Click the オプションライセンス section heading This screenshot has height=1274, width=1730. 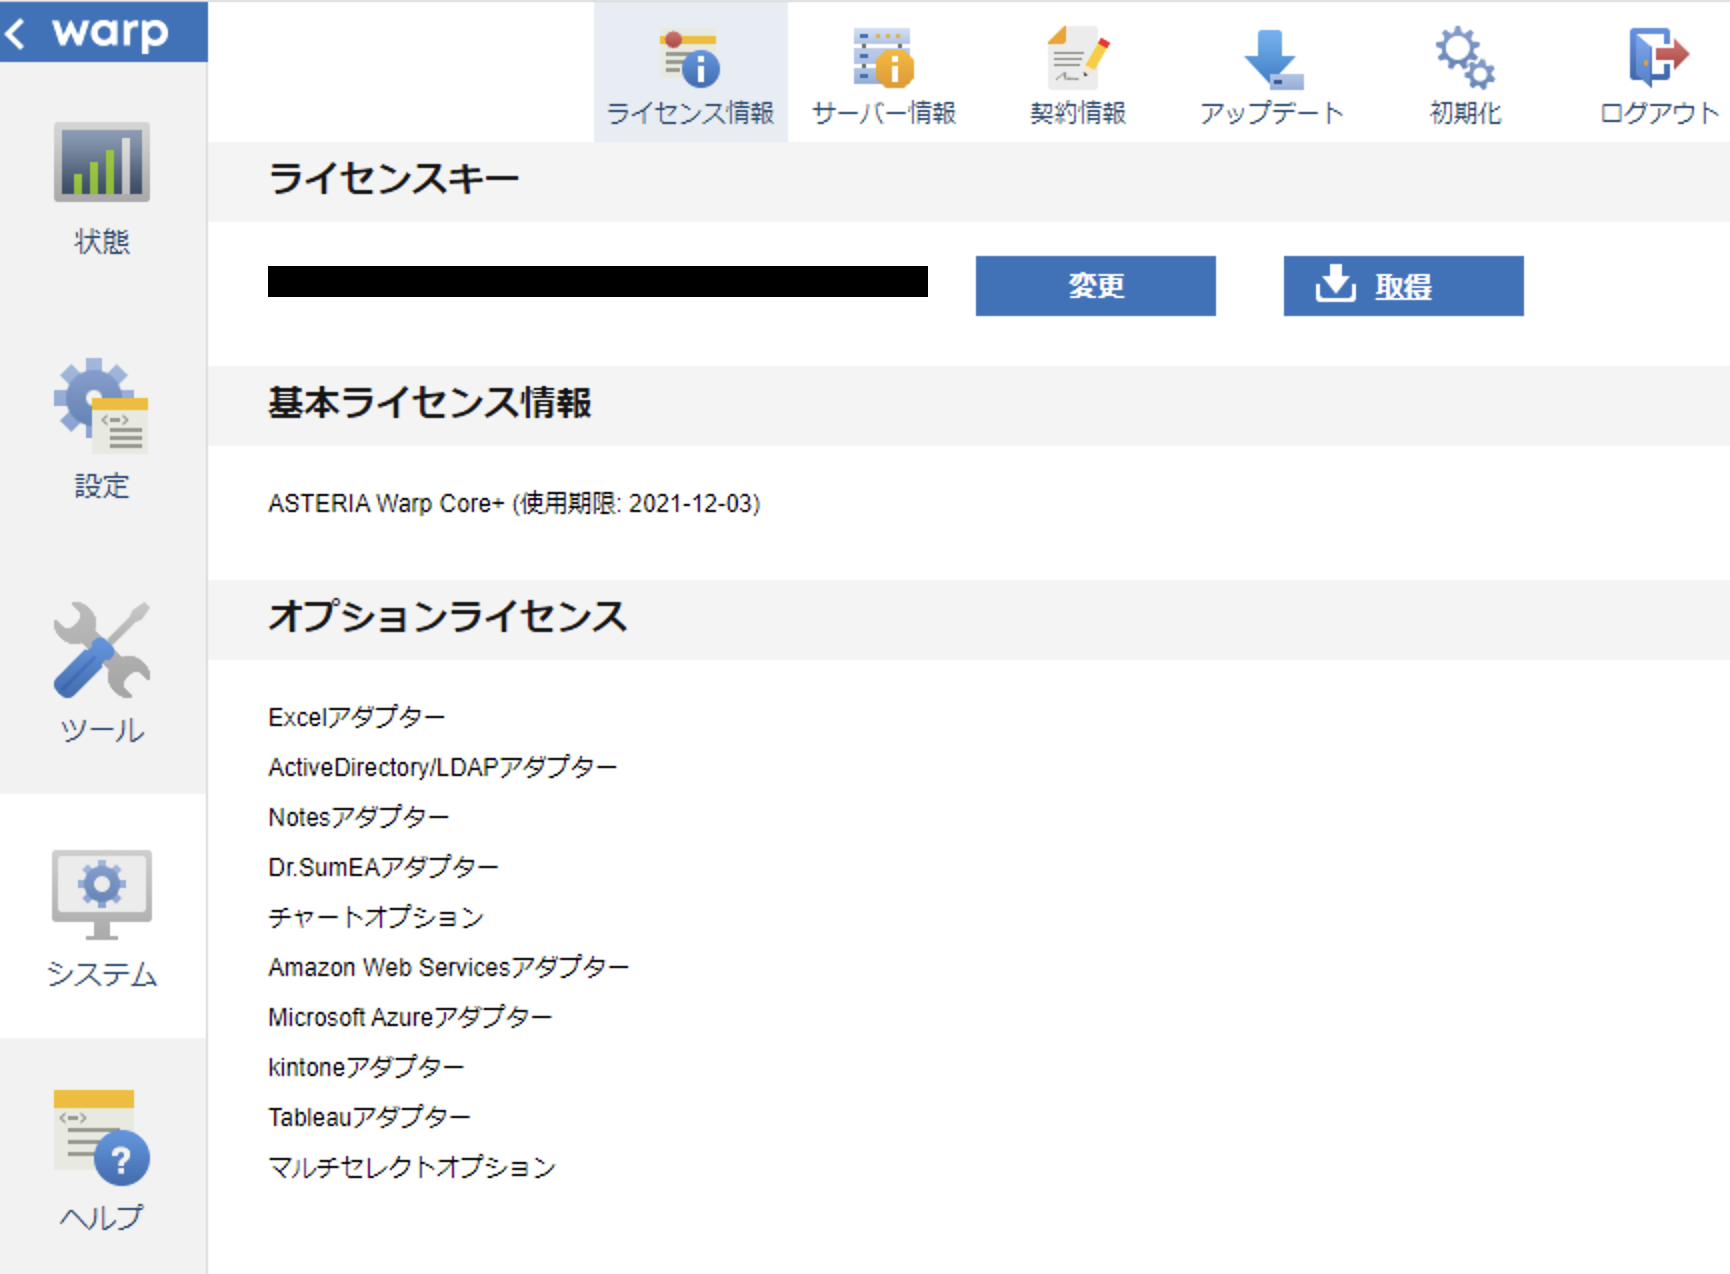coord(448,616)
